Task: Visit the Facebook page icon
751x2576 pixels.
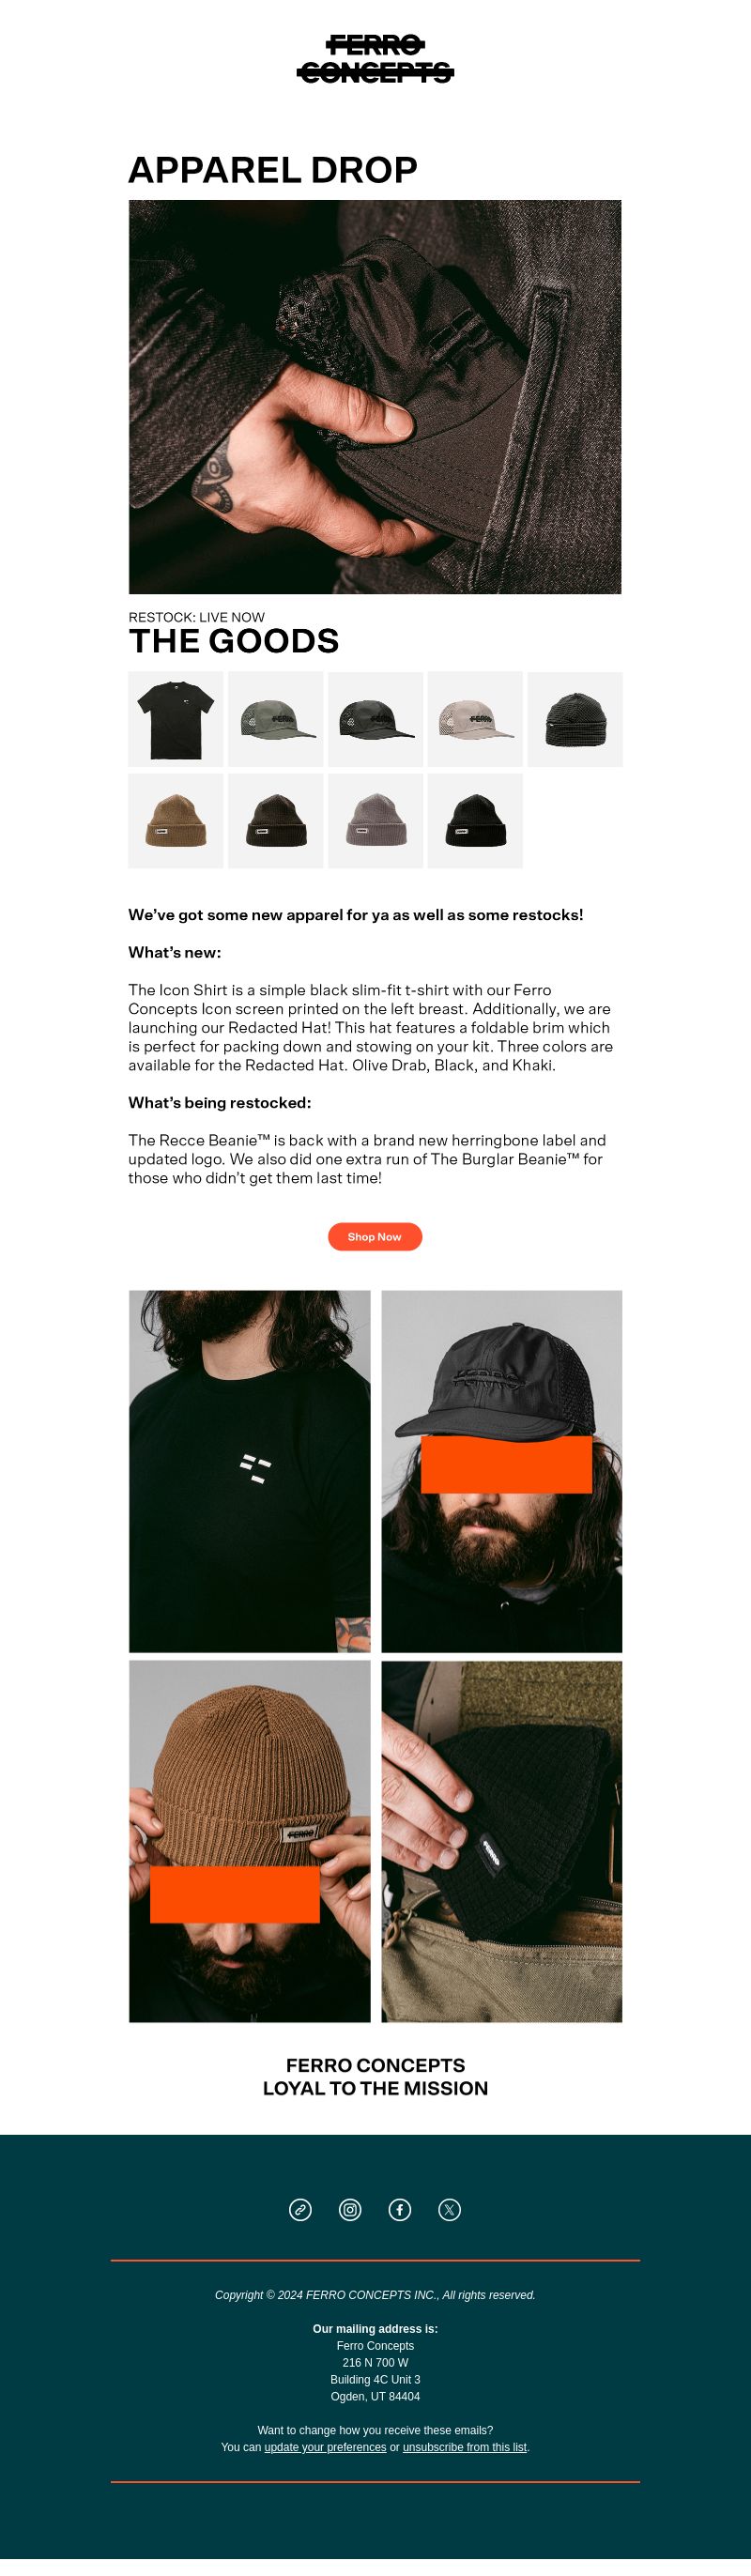Action: [400, 2209]
